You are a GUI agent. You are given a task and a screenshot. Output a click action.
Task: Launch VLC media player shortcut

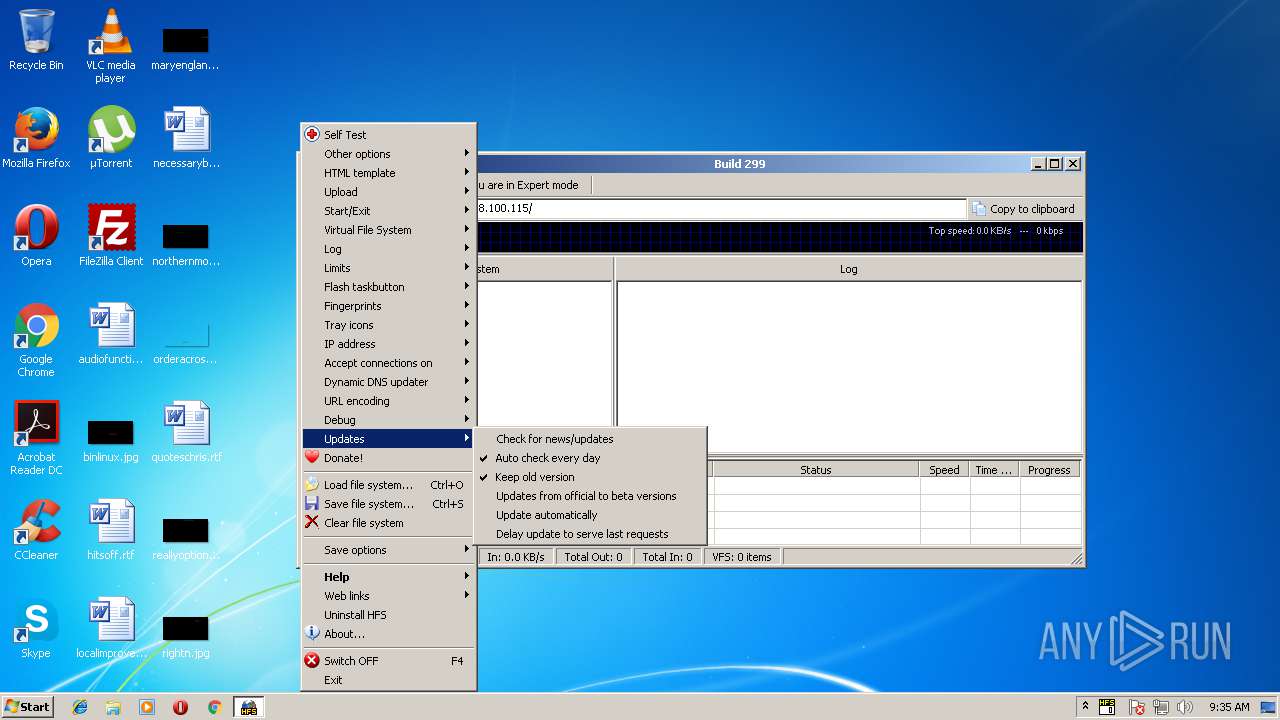pos(110,46)
